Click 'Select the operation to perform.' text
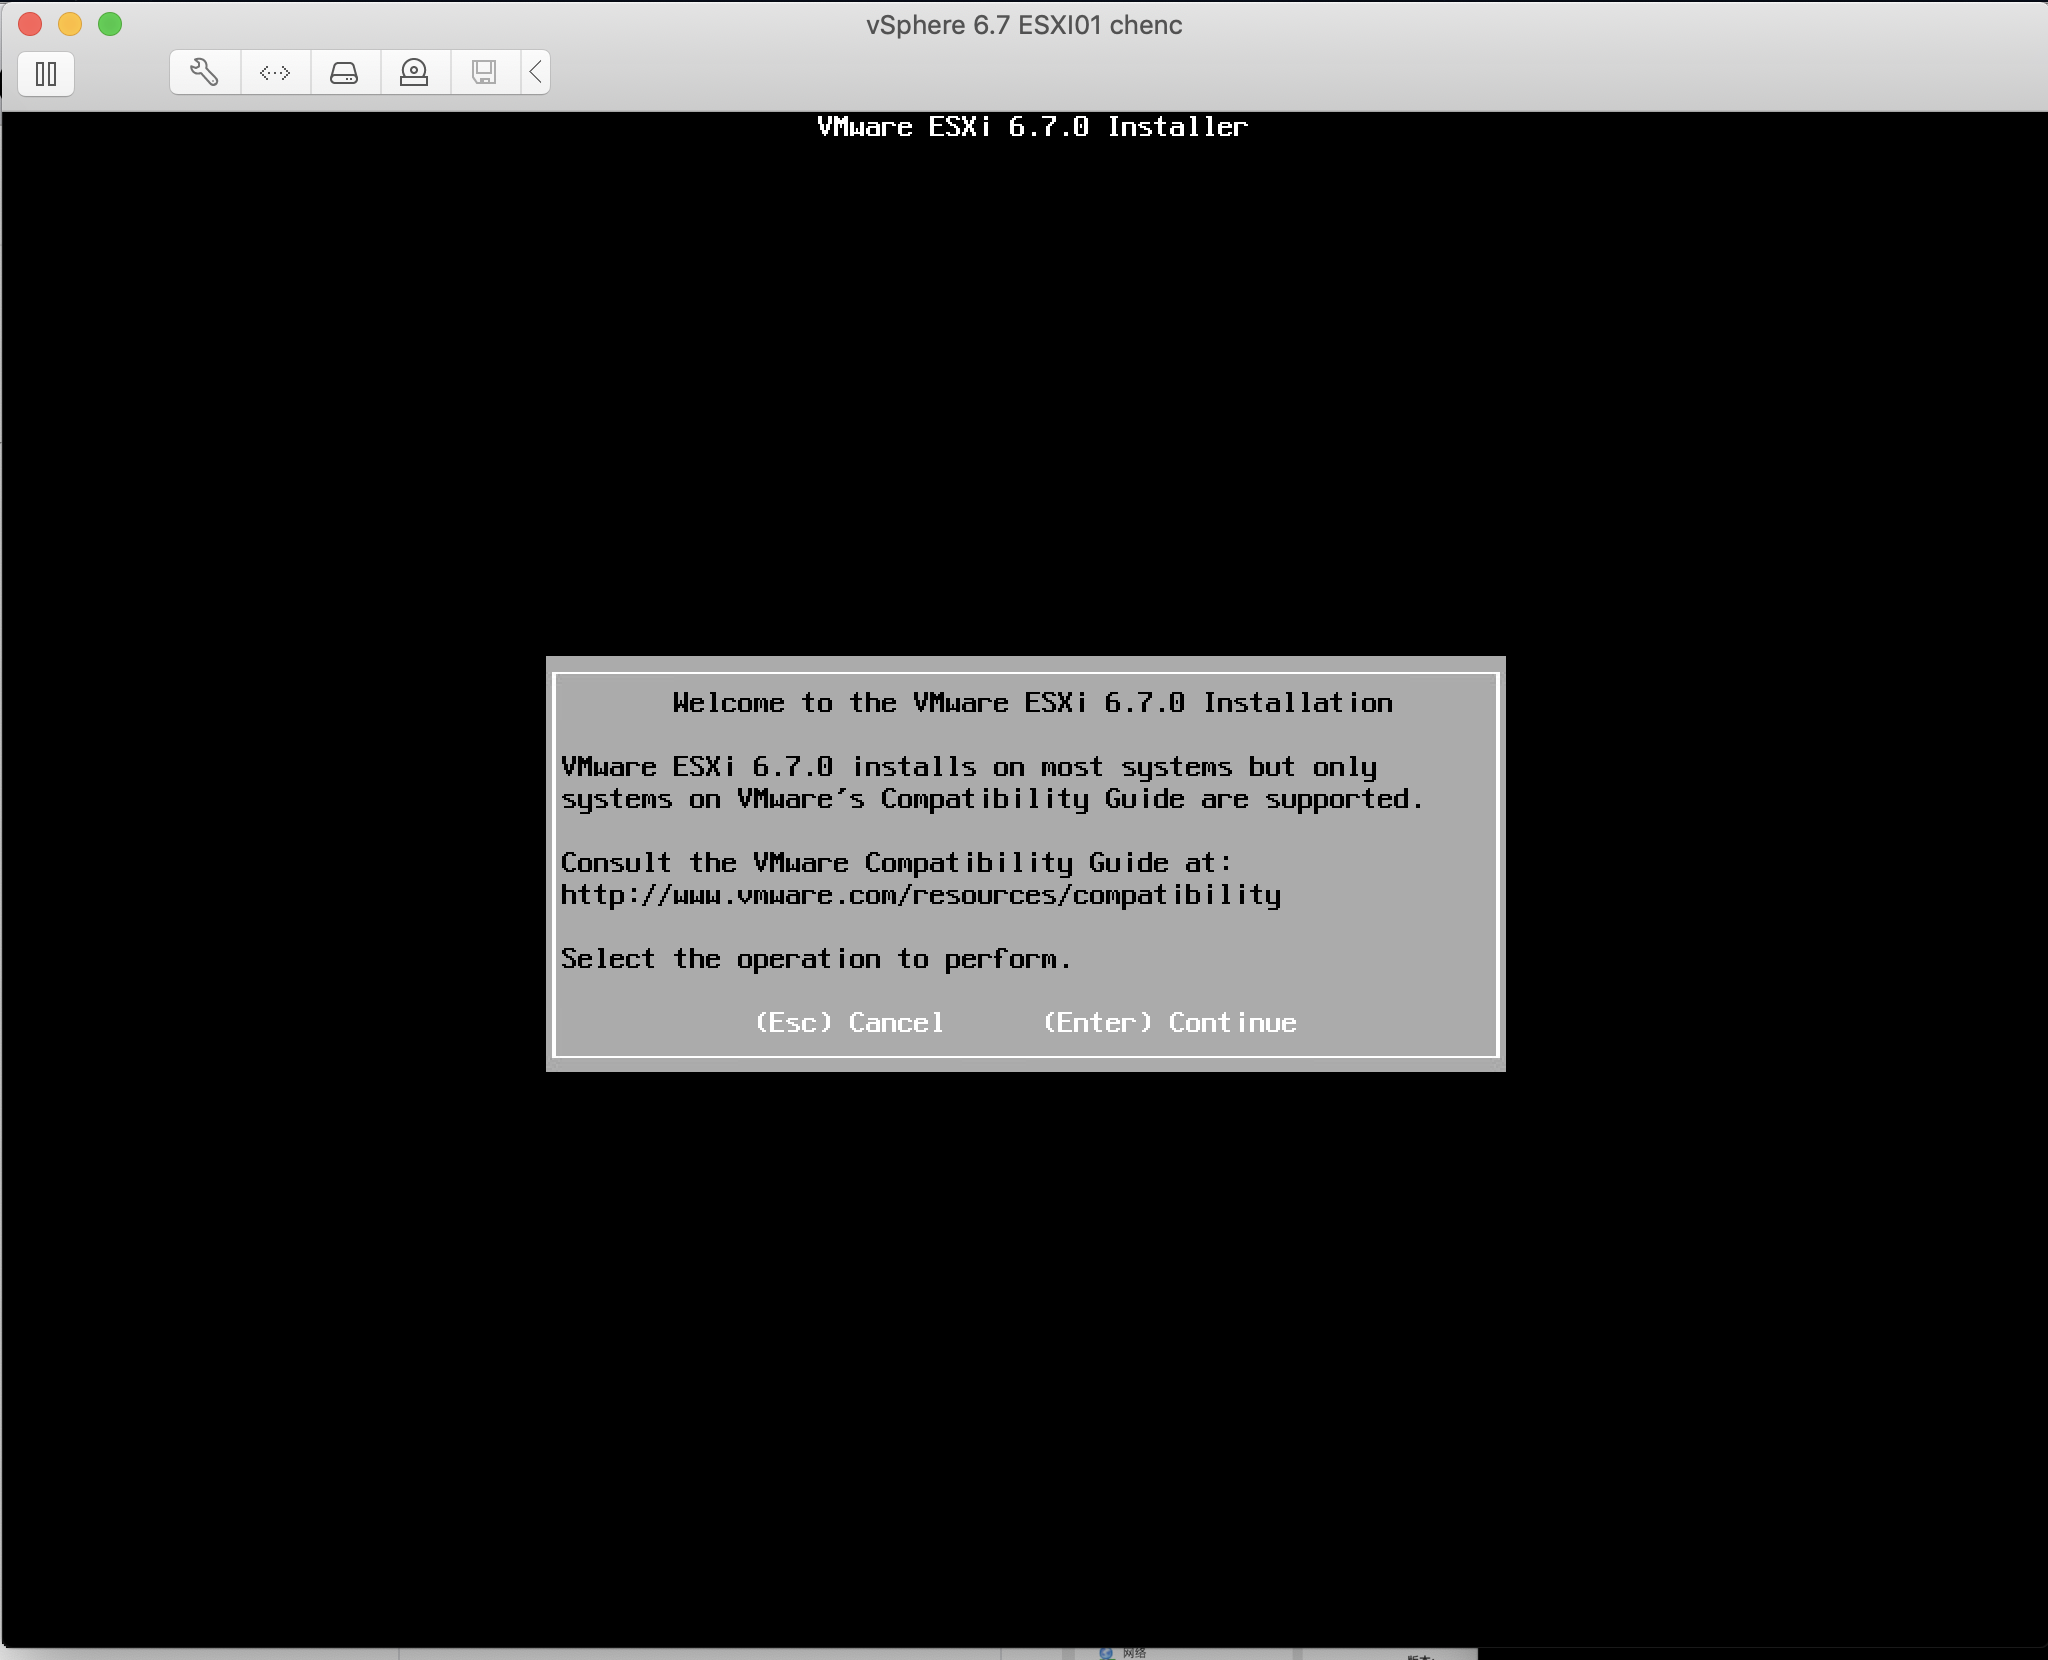Image resolution: width=2048 pixels, height=1660 pixels. click(815, 959)
